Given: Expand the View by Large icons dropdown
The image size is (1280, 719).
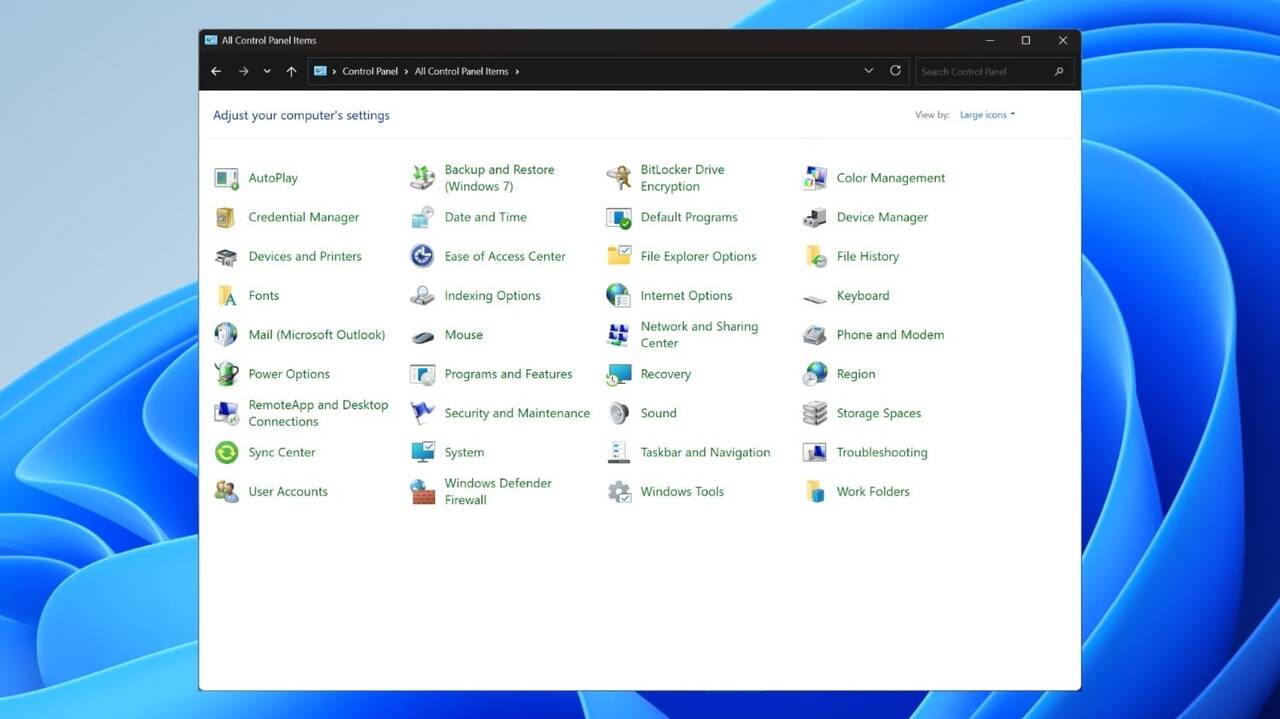Looking at the screenshot, I should 987,115.
